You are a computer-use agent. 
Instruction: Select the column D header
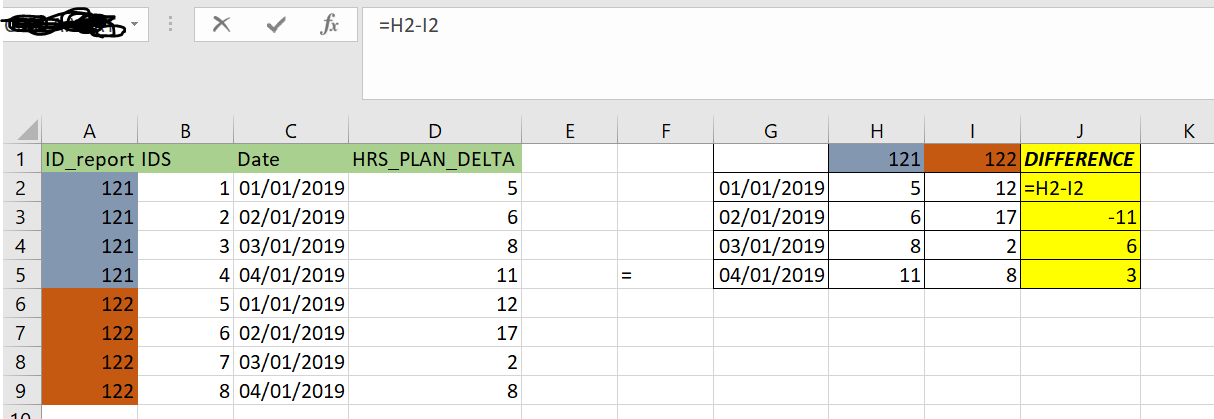tap(435, 130)
